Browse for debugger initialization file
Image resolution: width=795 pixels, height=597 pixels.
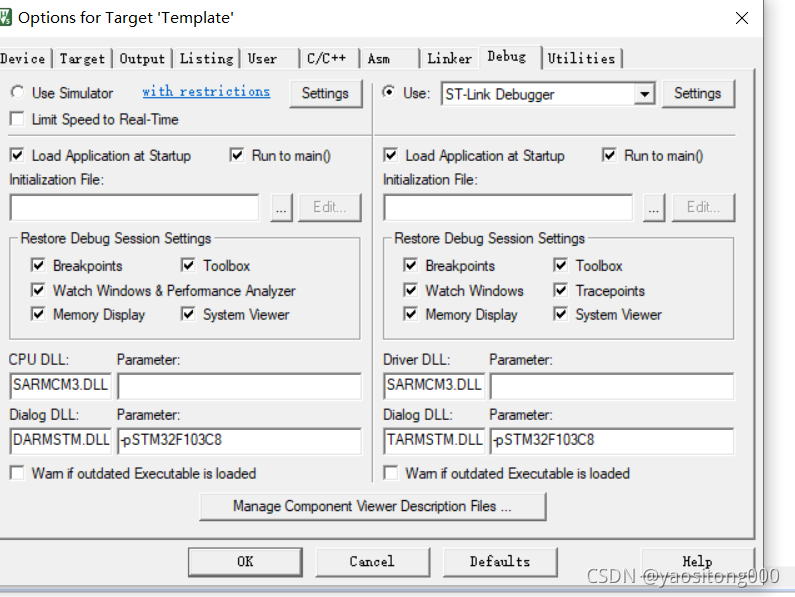(654, 207)
